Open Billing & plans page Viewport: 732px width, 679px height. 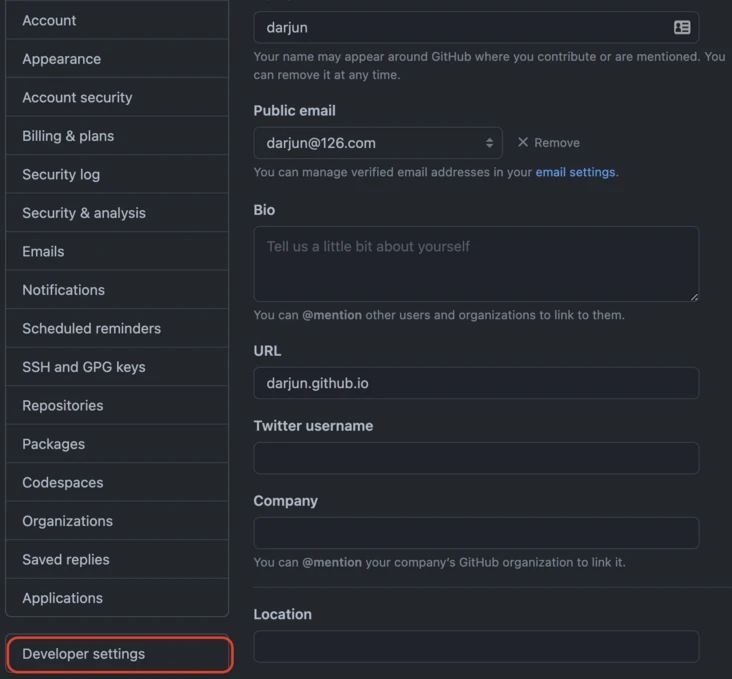68,136
